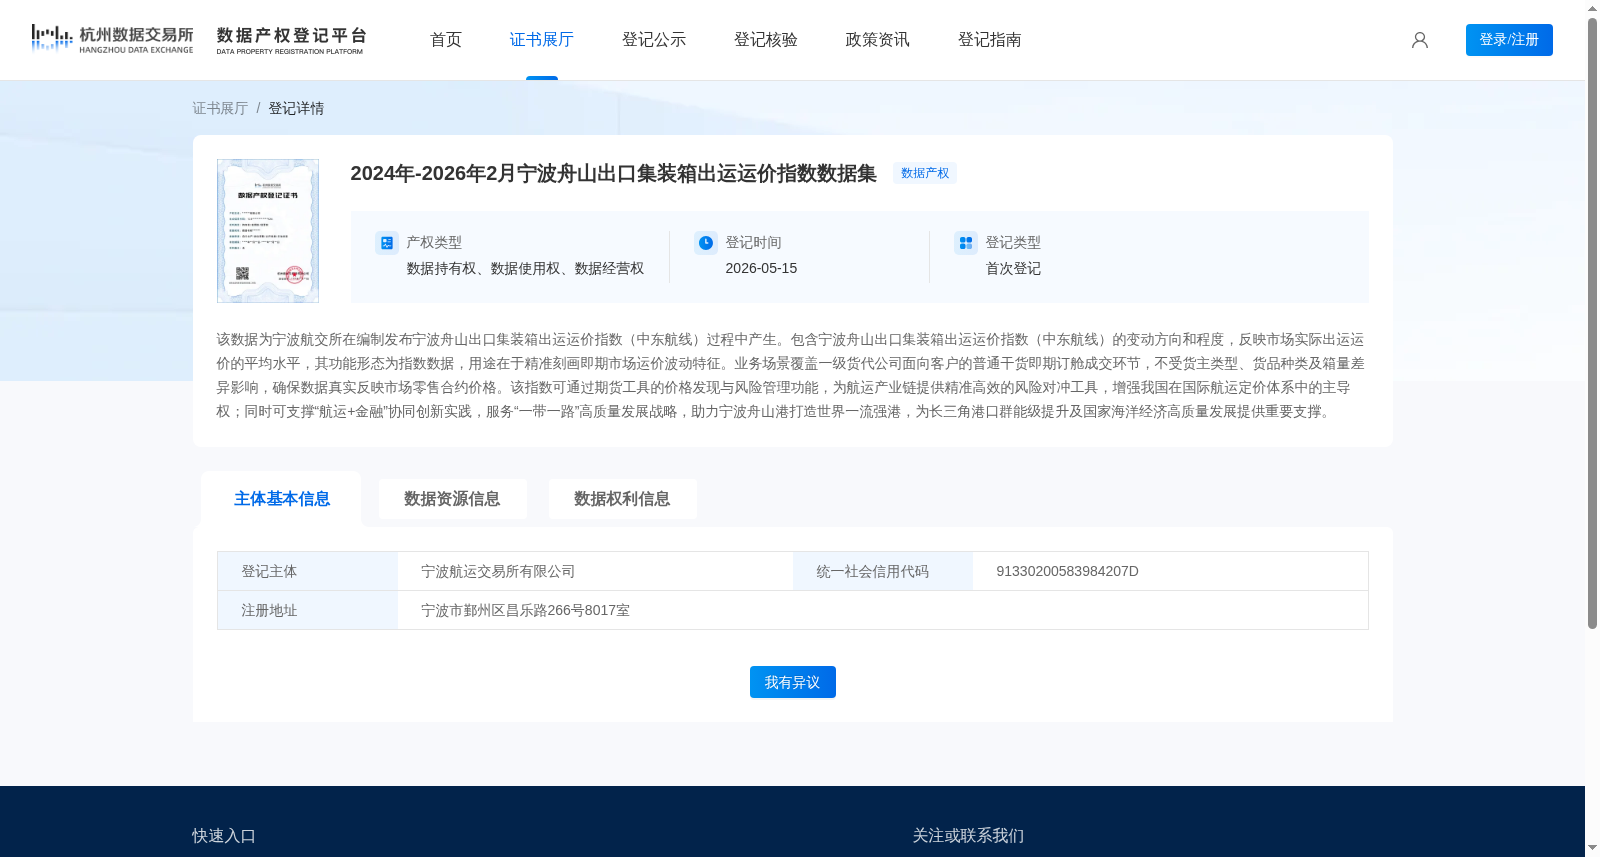
Task: Click the dataset description paragraph
Action: point(791,375)
